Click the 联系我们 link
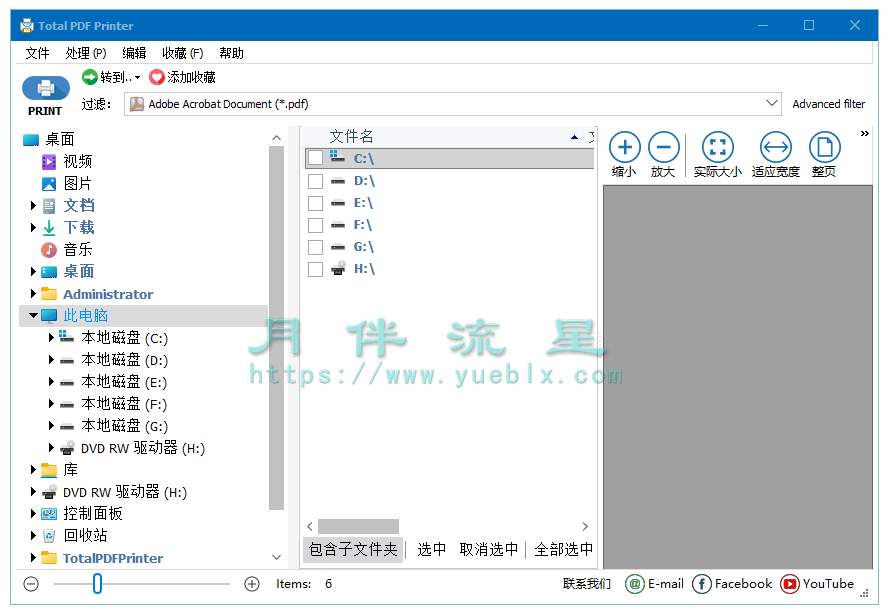888x613 pixels. click(x=587, y=584)
